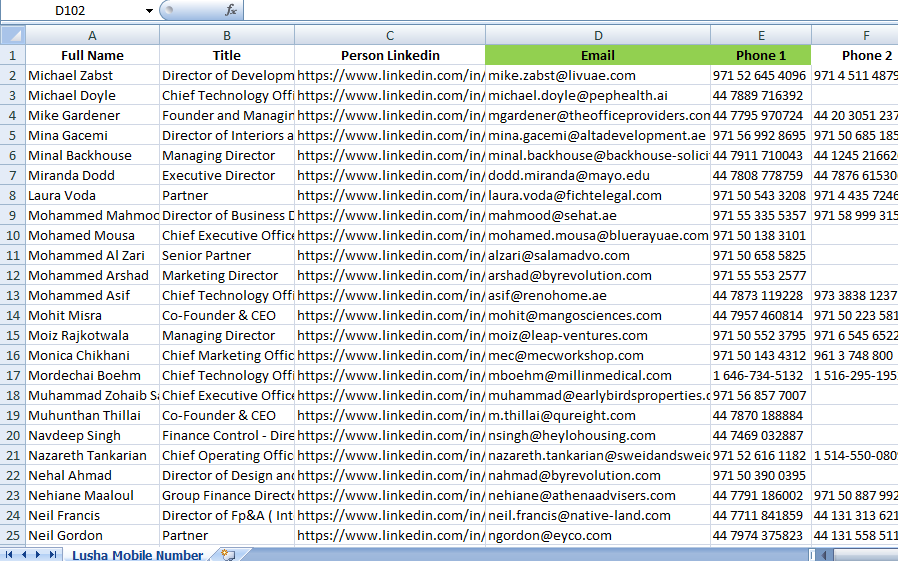Select the mahmood@sehat.ae email cell
The width and height of the screenshot is (898, 561).
click(598, 215)
